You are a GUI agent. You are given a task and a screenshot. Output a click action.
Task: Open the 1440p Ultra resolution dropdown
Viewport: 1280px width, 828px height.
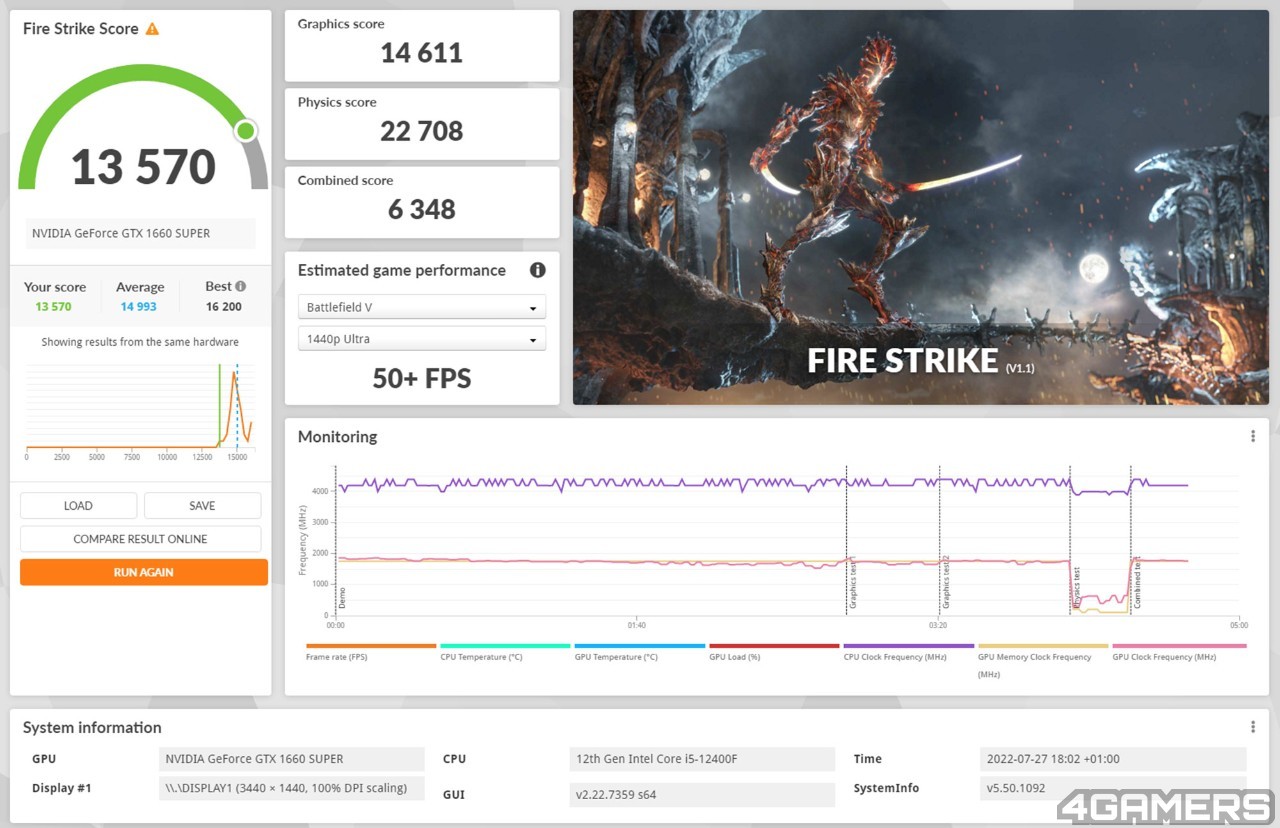tap(422, 339)
